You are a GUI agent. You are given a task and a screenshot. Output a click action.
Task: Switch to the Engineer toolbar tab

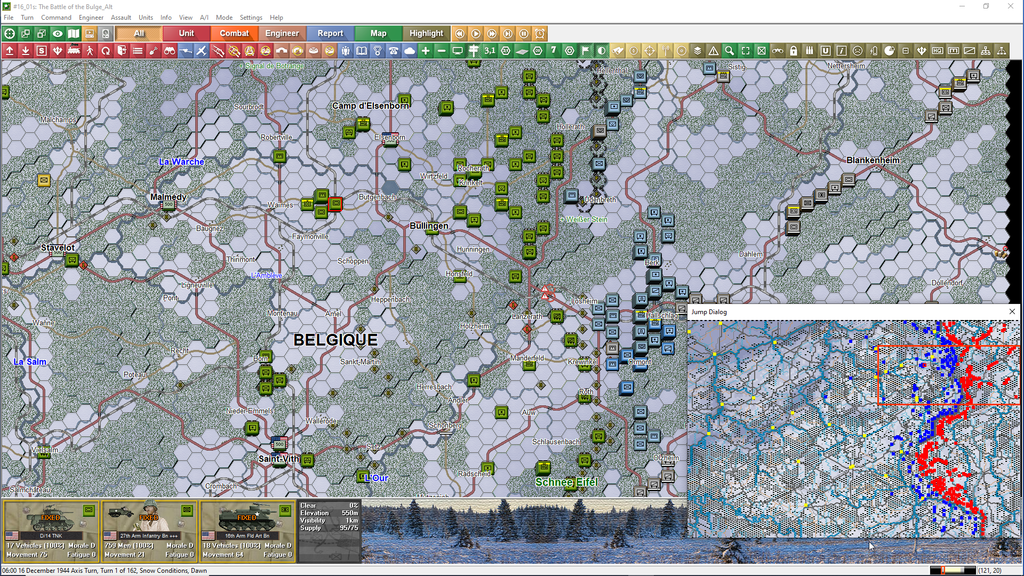point(282,33)
